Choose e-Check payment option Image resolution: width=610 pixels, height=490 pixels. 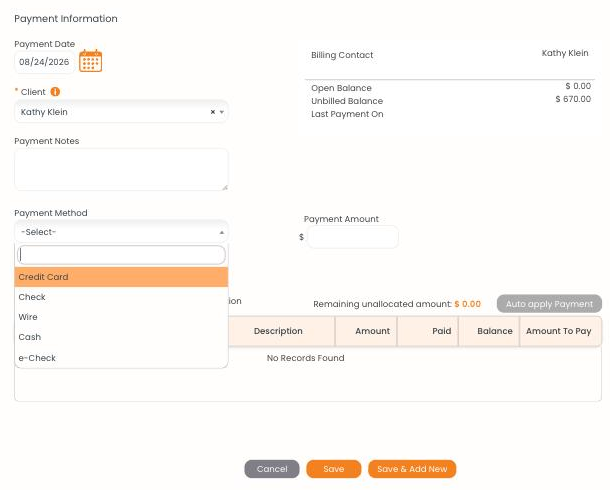tap(121, 358)
